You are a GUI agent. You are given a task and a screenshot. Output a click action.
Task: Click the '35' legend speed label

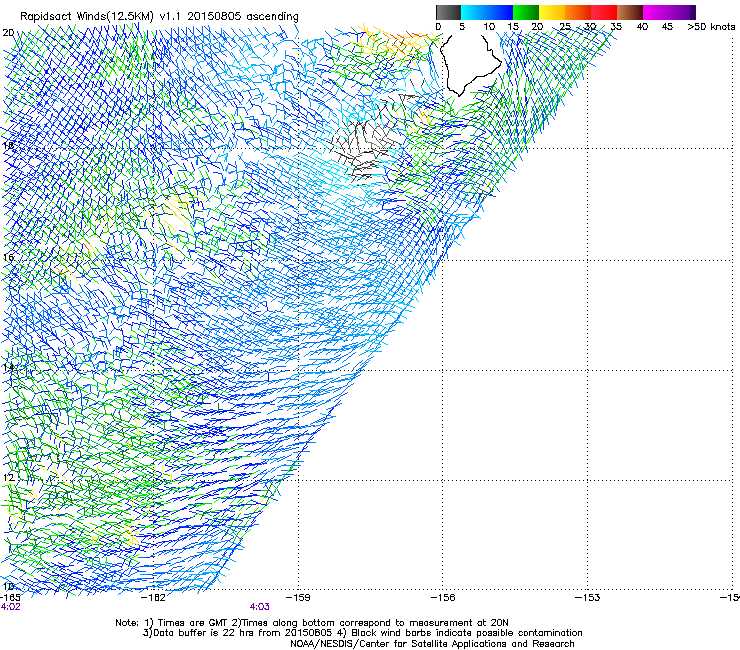(x=616, y=27)
